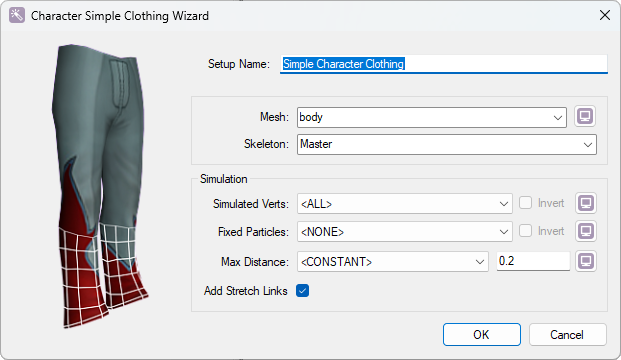Click the viewport pick icon for Max Distance
Viewport: 621px width, 360px height.
coord(586,261)
